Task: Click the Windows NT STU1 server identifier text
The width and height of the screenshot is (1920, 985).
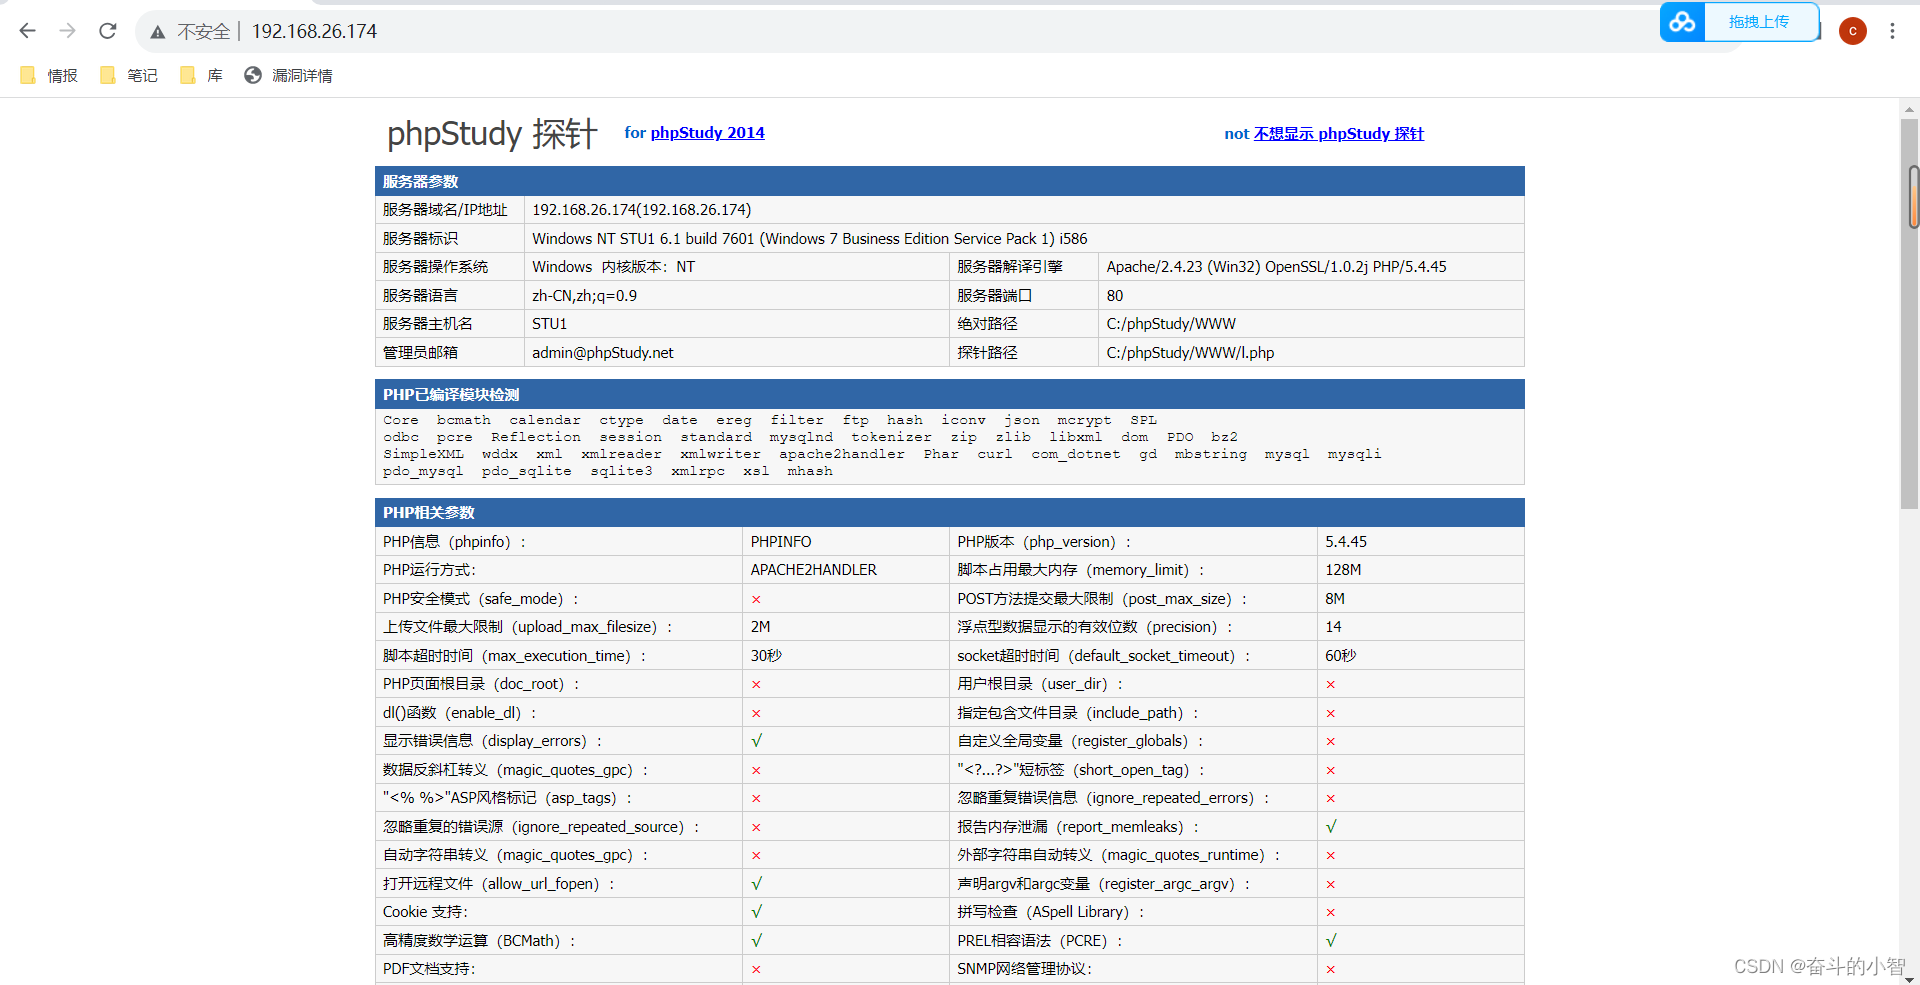Action: (809, 239)
